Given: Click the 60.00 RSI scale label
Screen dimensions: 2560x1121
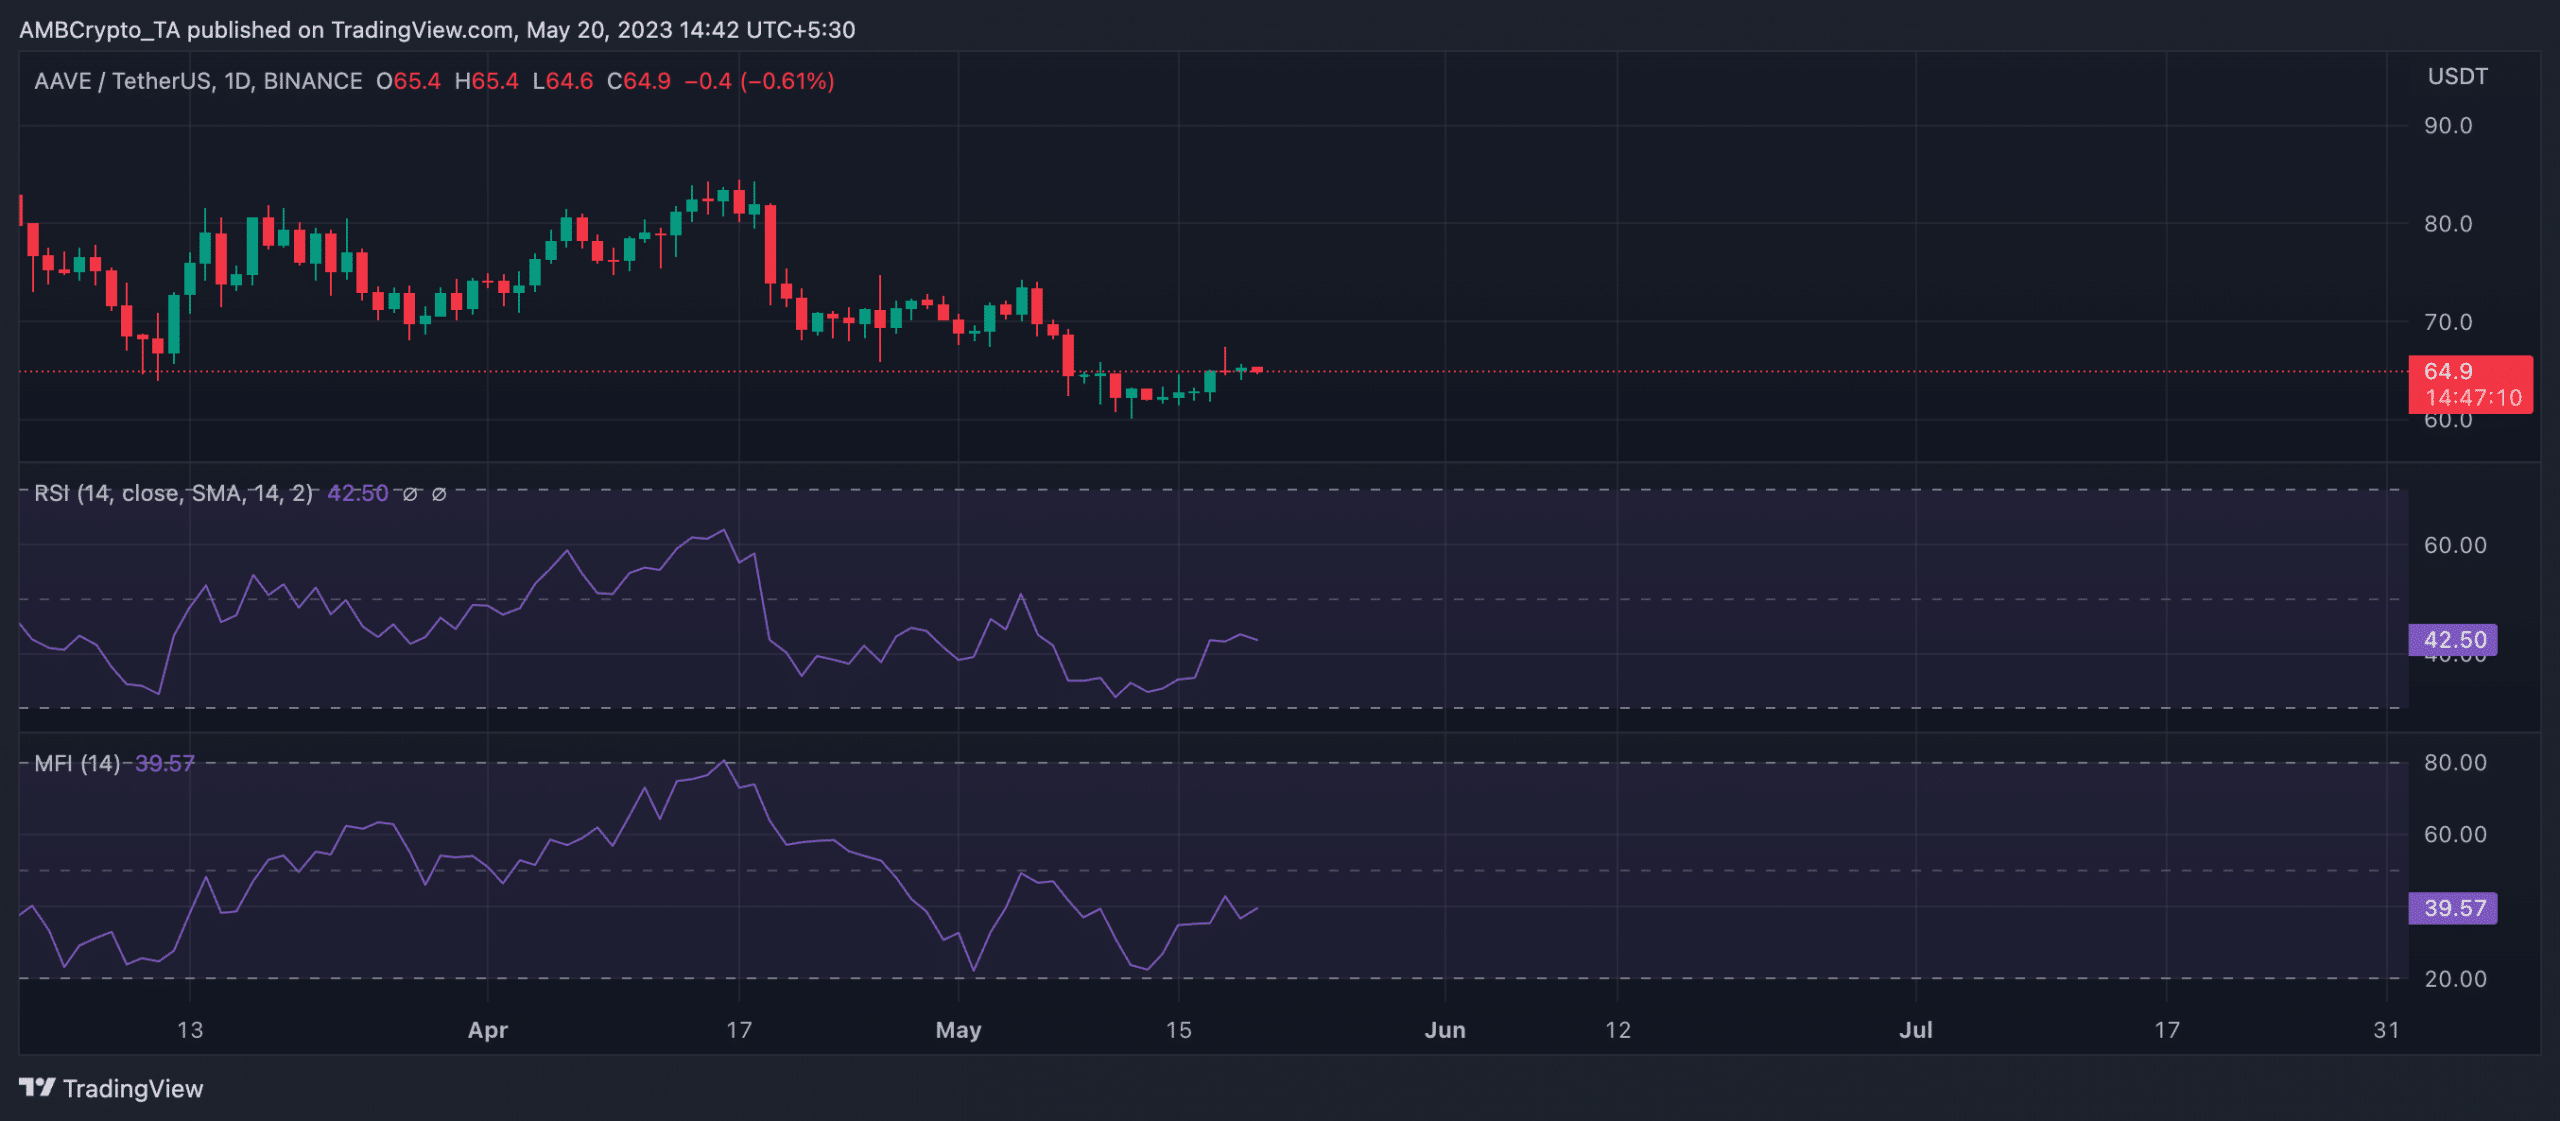Looking at the screenshot, I should (x=2455, y=545).
